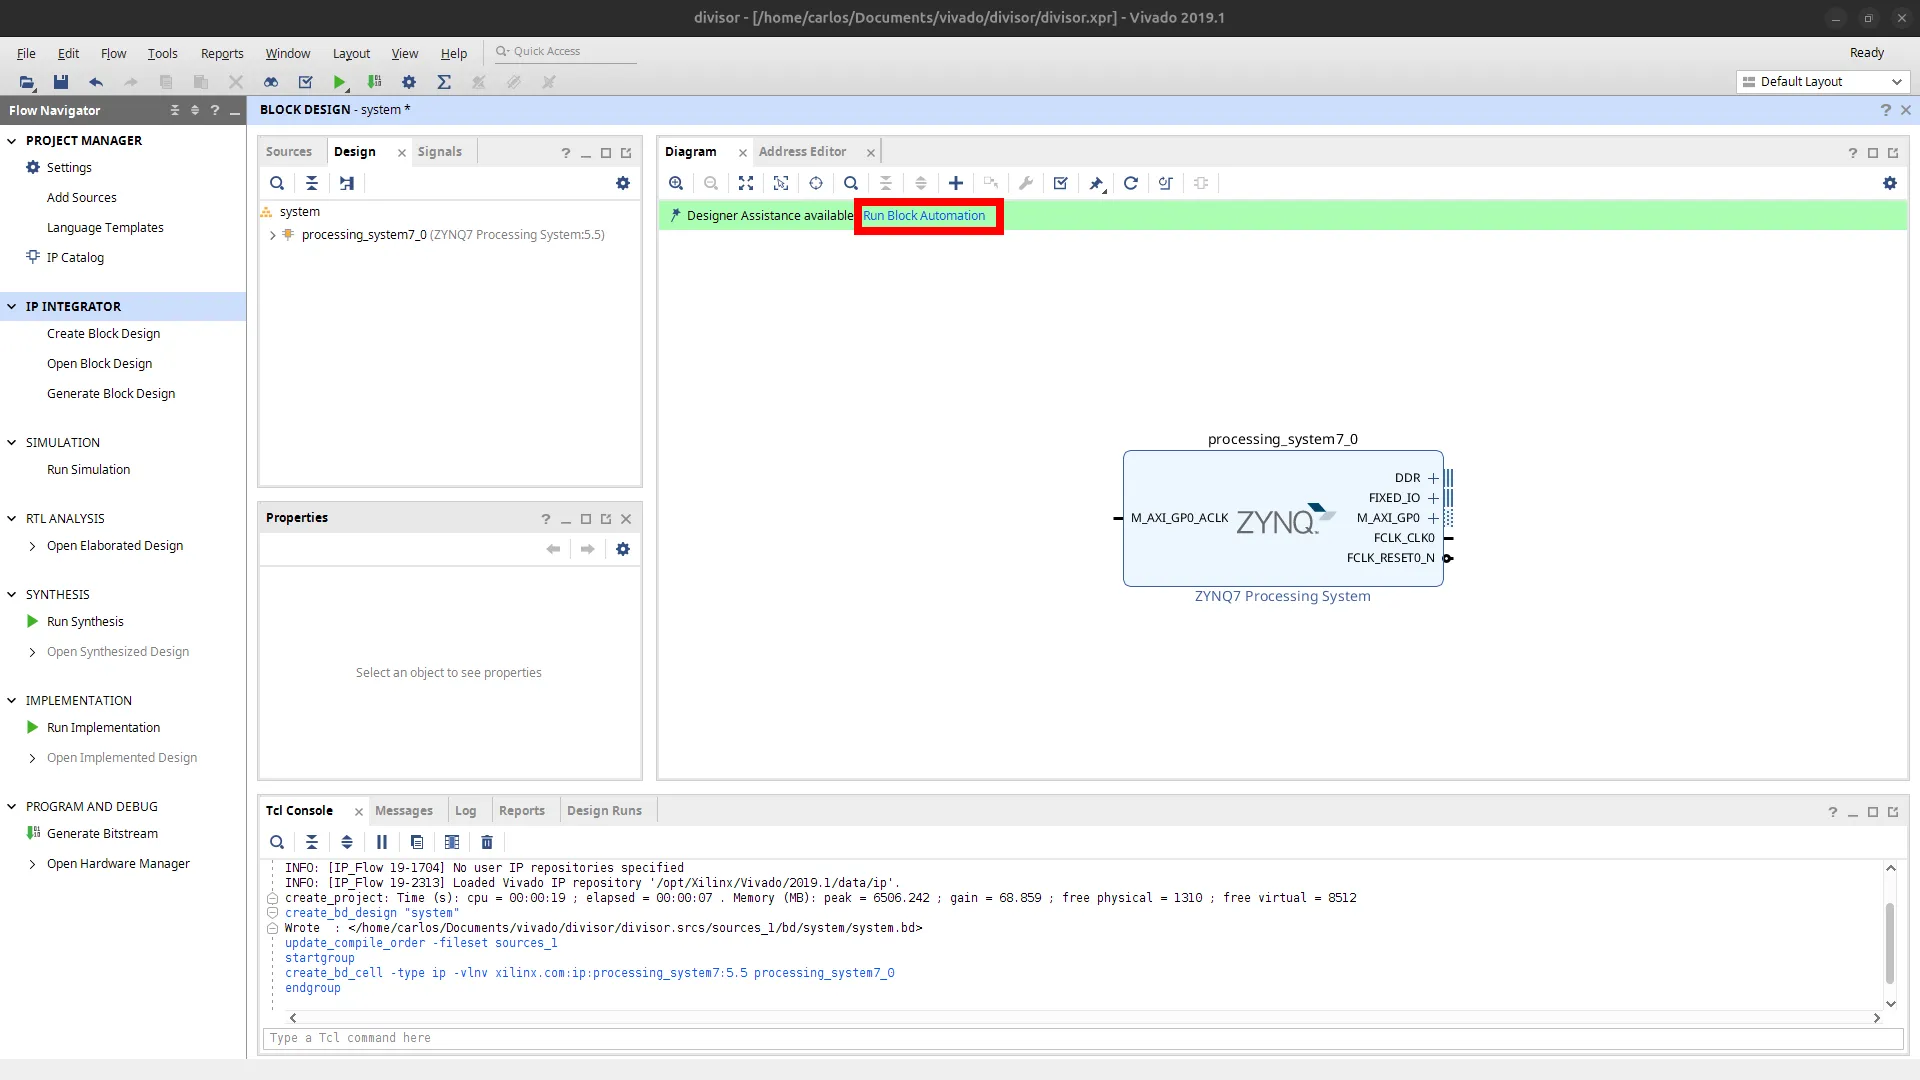The height and width of the screenshot is (1080, 1920).
Task: Copy Tcl Console contents icon
Action: point(417,842)
